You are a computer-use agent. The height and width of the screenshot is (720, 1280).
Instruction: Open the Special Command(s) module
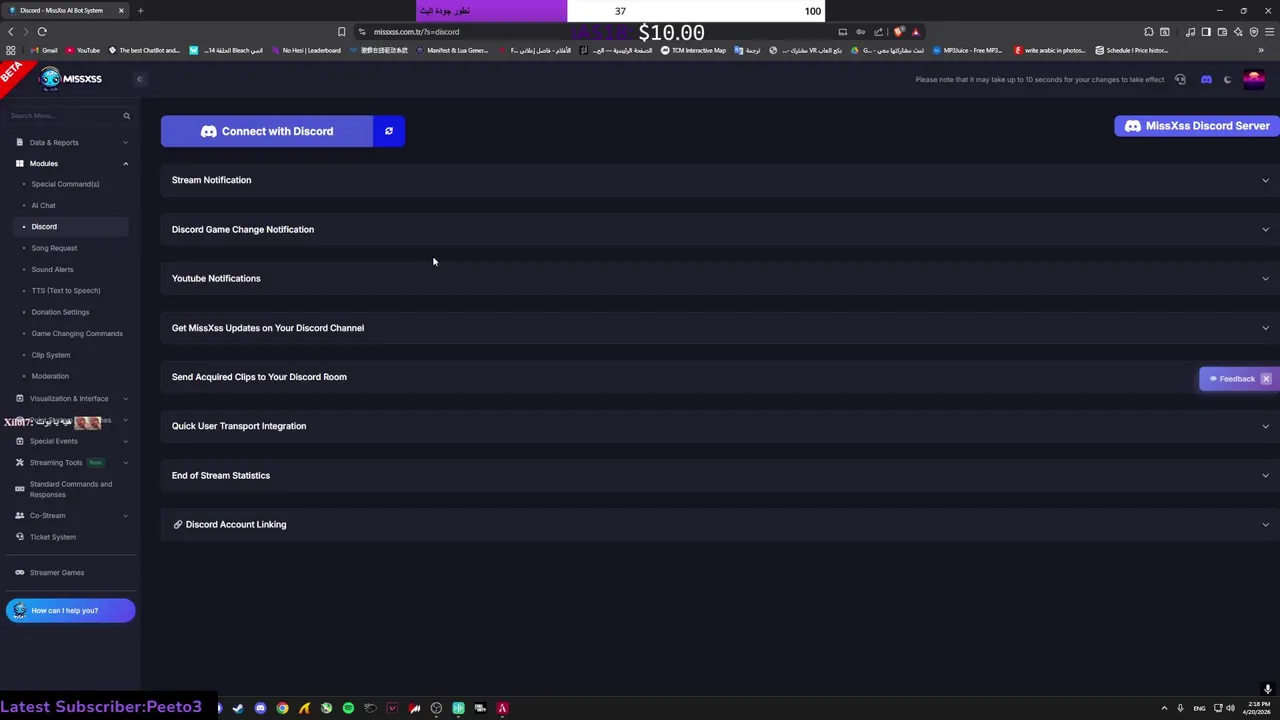pyautogui.click(x=65, y=184)
